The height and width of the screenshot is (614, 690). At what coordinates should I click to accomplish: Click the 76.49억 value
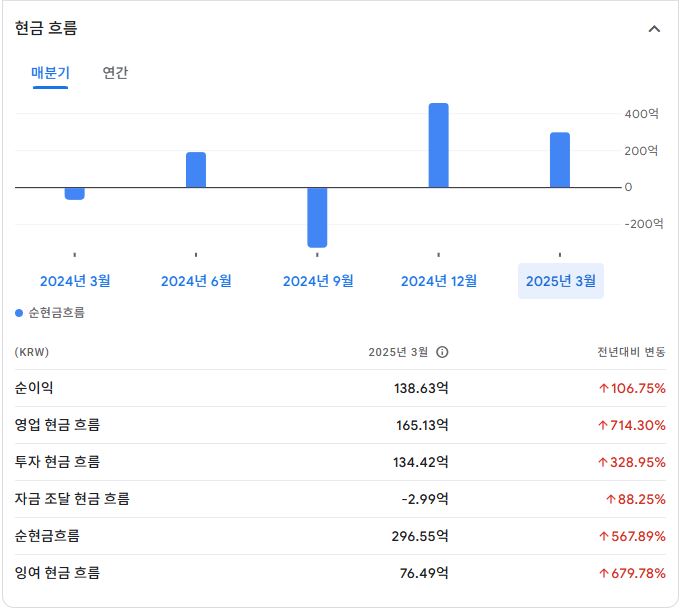(x=424, y=573)
